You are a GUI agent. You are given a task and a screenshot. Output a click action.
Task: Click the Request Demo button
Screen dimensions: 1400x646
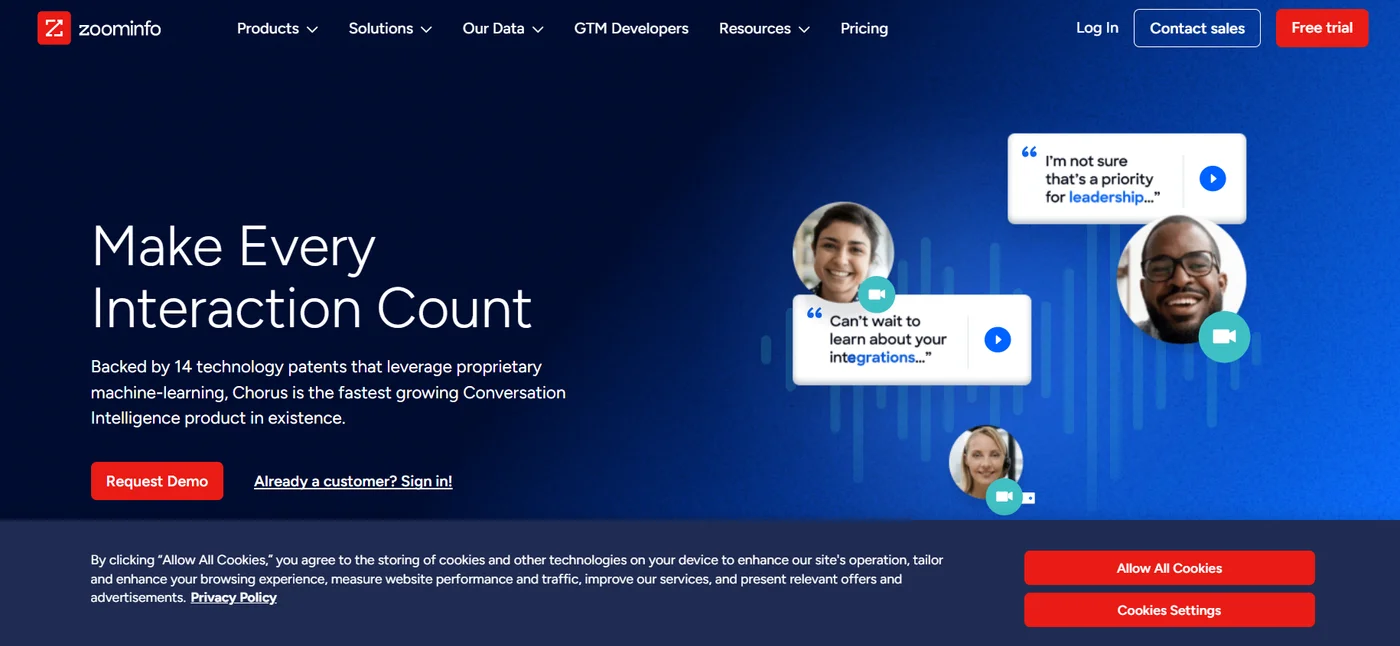(157, 481)
